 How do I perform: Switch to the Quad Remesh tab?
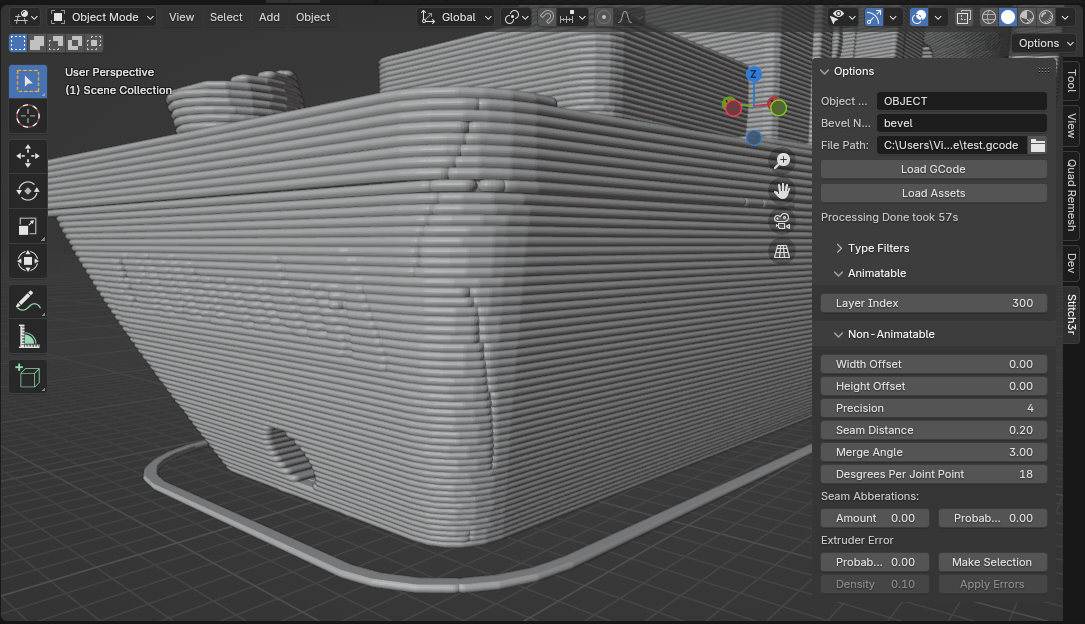1071,194
